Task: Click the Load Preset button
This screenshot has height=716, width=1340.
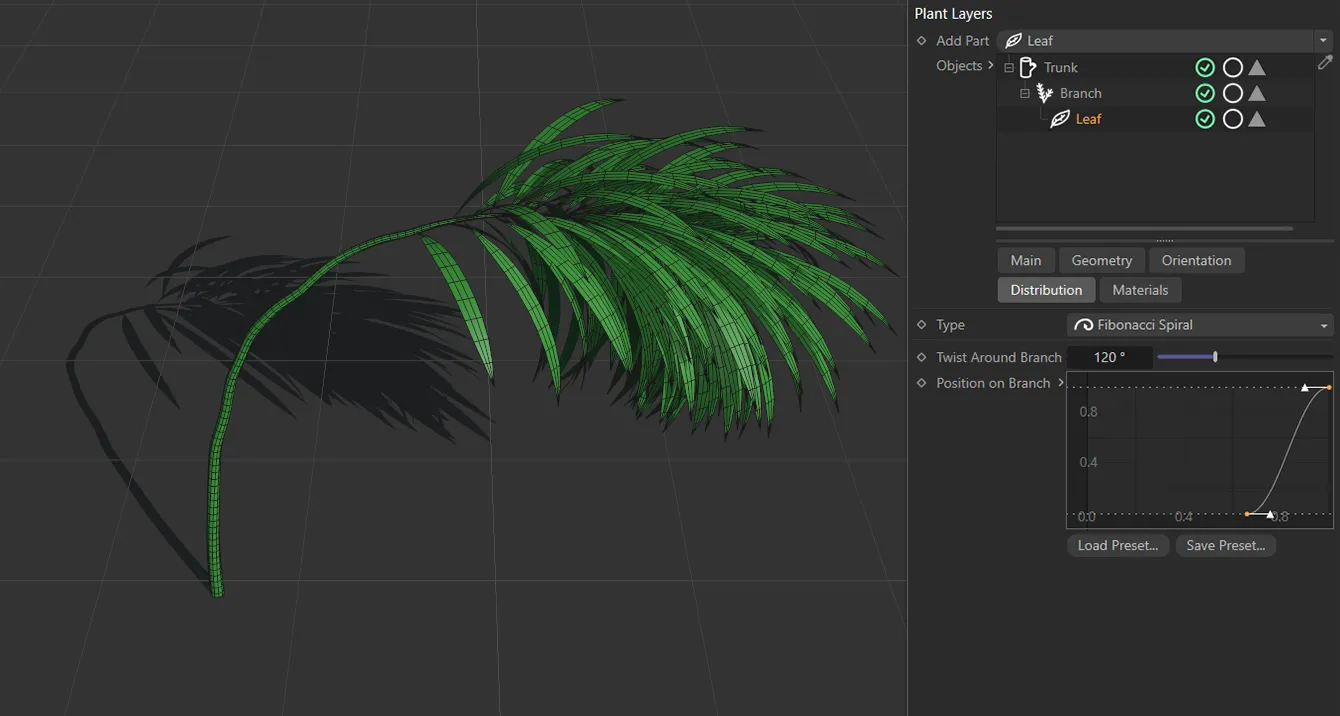Action: [1117, 545]
